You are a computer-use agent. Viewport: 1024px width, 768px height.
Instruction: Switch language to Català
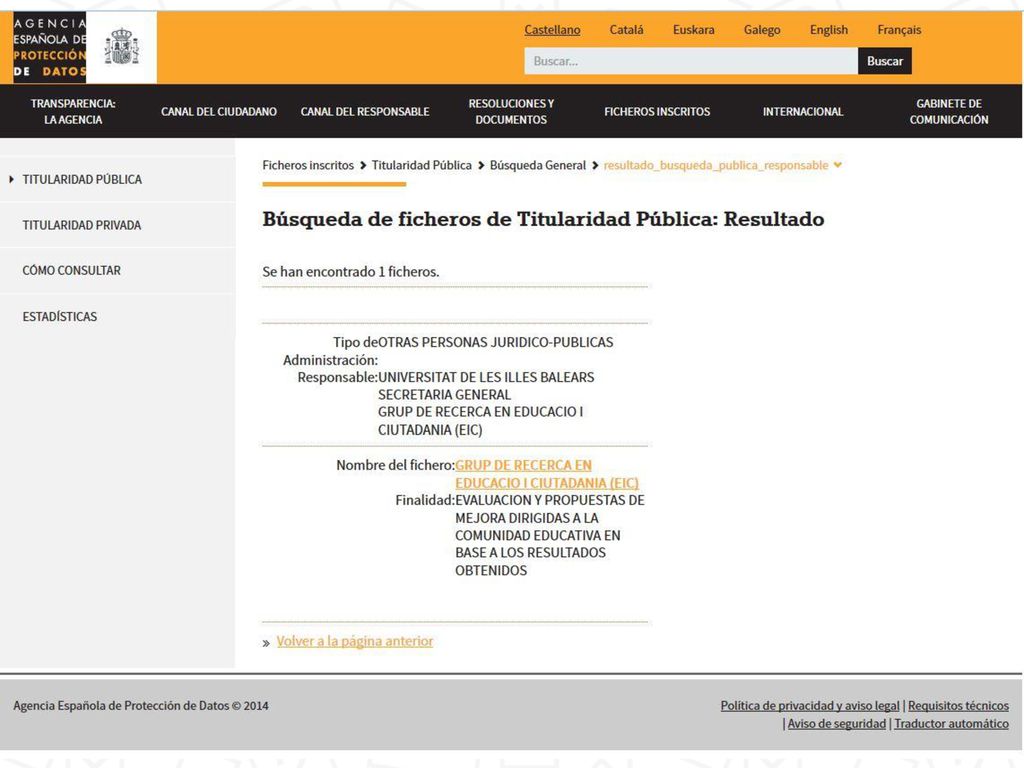tap(626, 30)
